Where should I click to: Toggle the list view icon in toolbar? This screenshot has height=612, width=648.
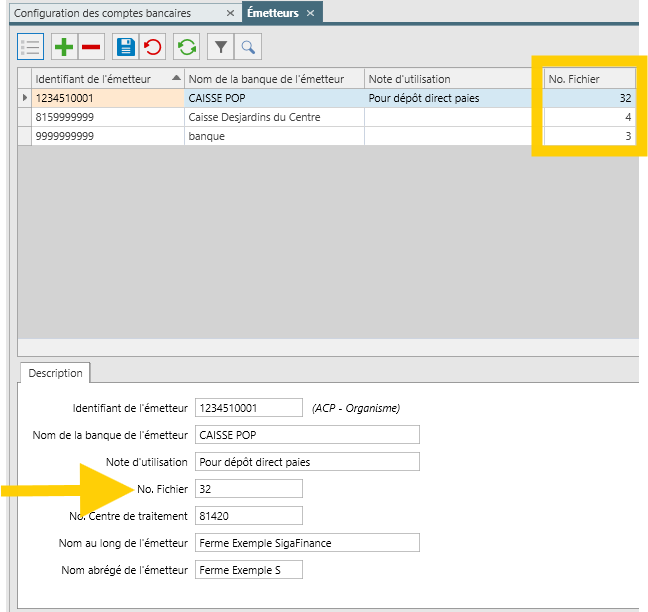pos(31,47)
